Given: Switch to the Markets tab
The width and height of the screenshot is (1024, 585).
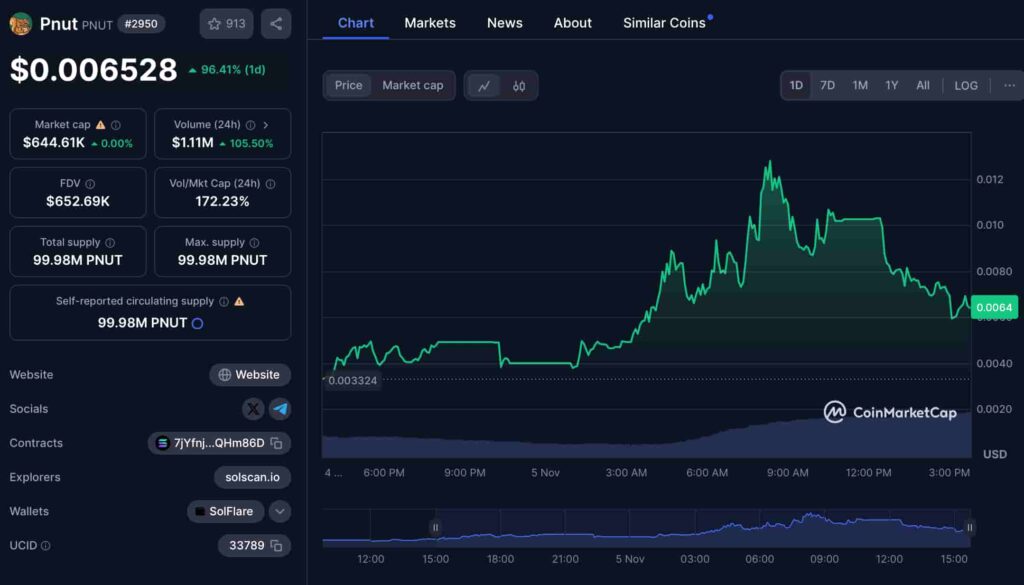Looking at the screenshot, I should [x=430, y=23].
